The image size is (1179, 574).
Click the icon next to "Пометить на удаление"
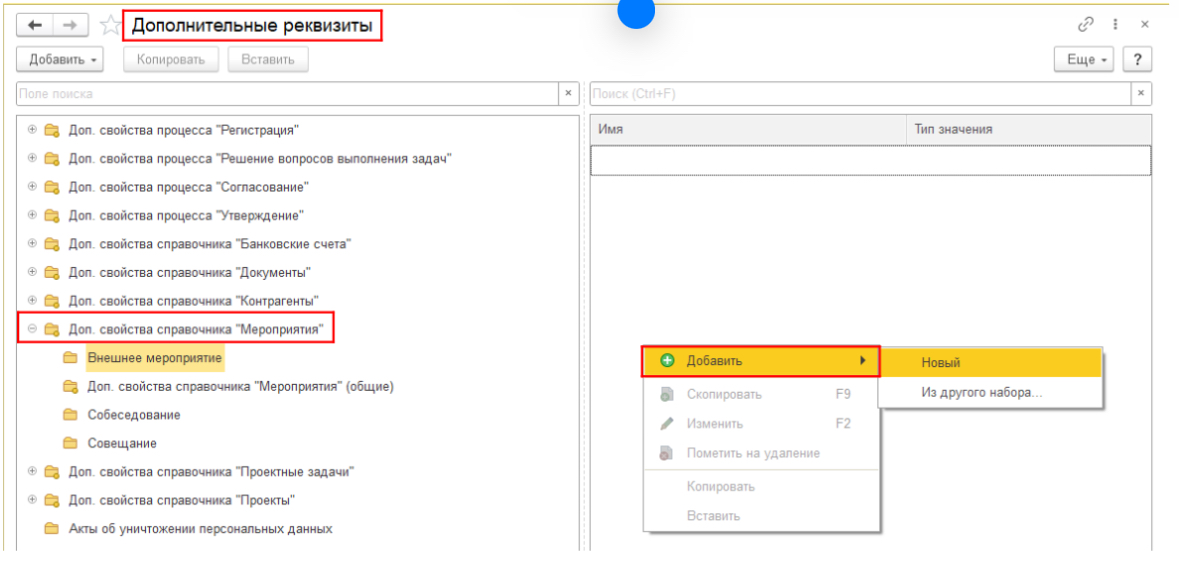tap(666, 454)
